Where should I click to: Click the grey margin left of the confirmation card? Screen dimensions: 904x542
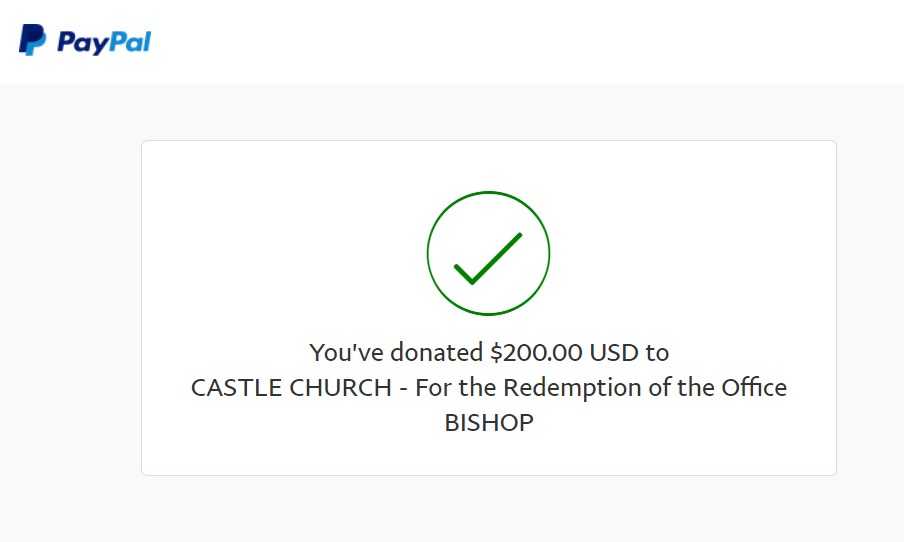(70, 300)
